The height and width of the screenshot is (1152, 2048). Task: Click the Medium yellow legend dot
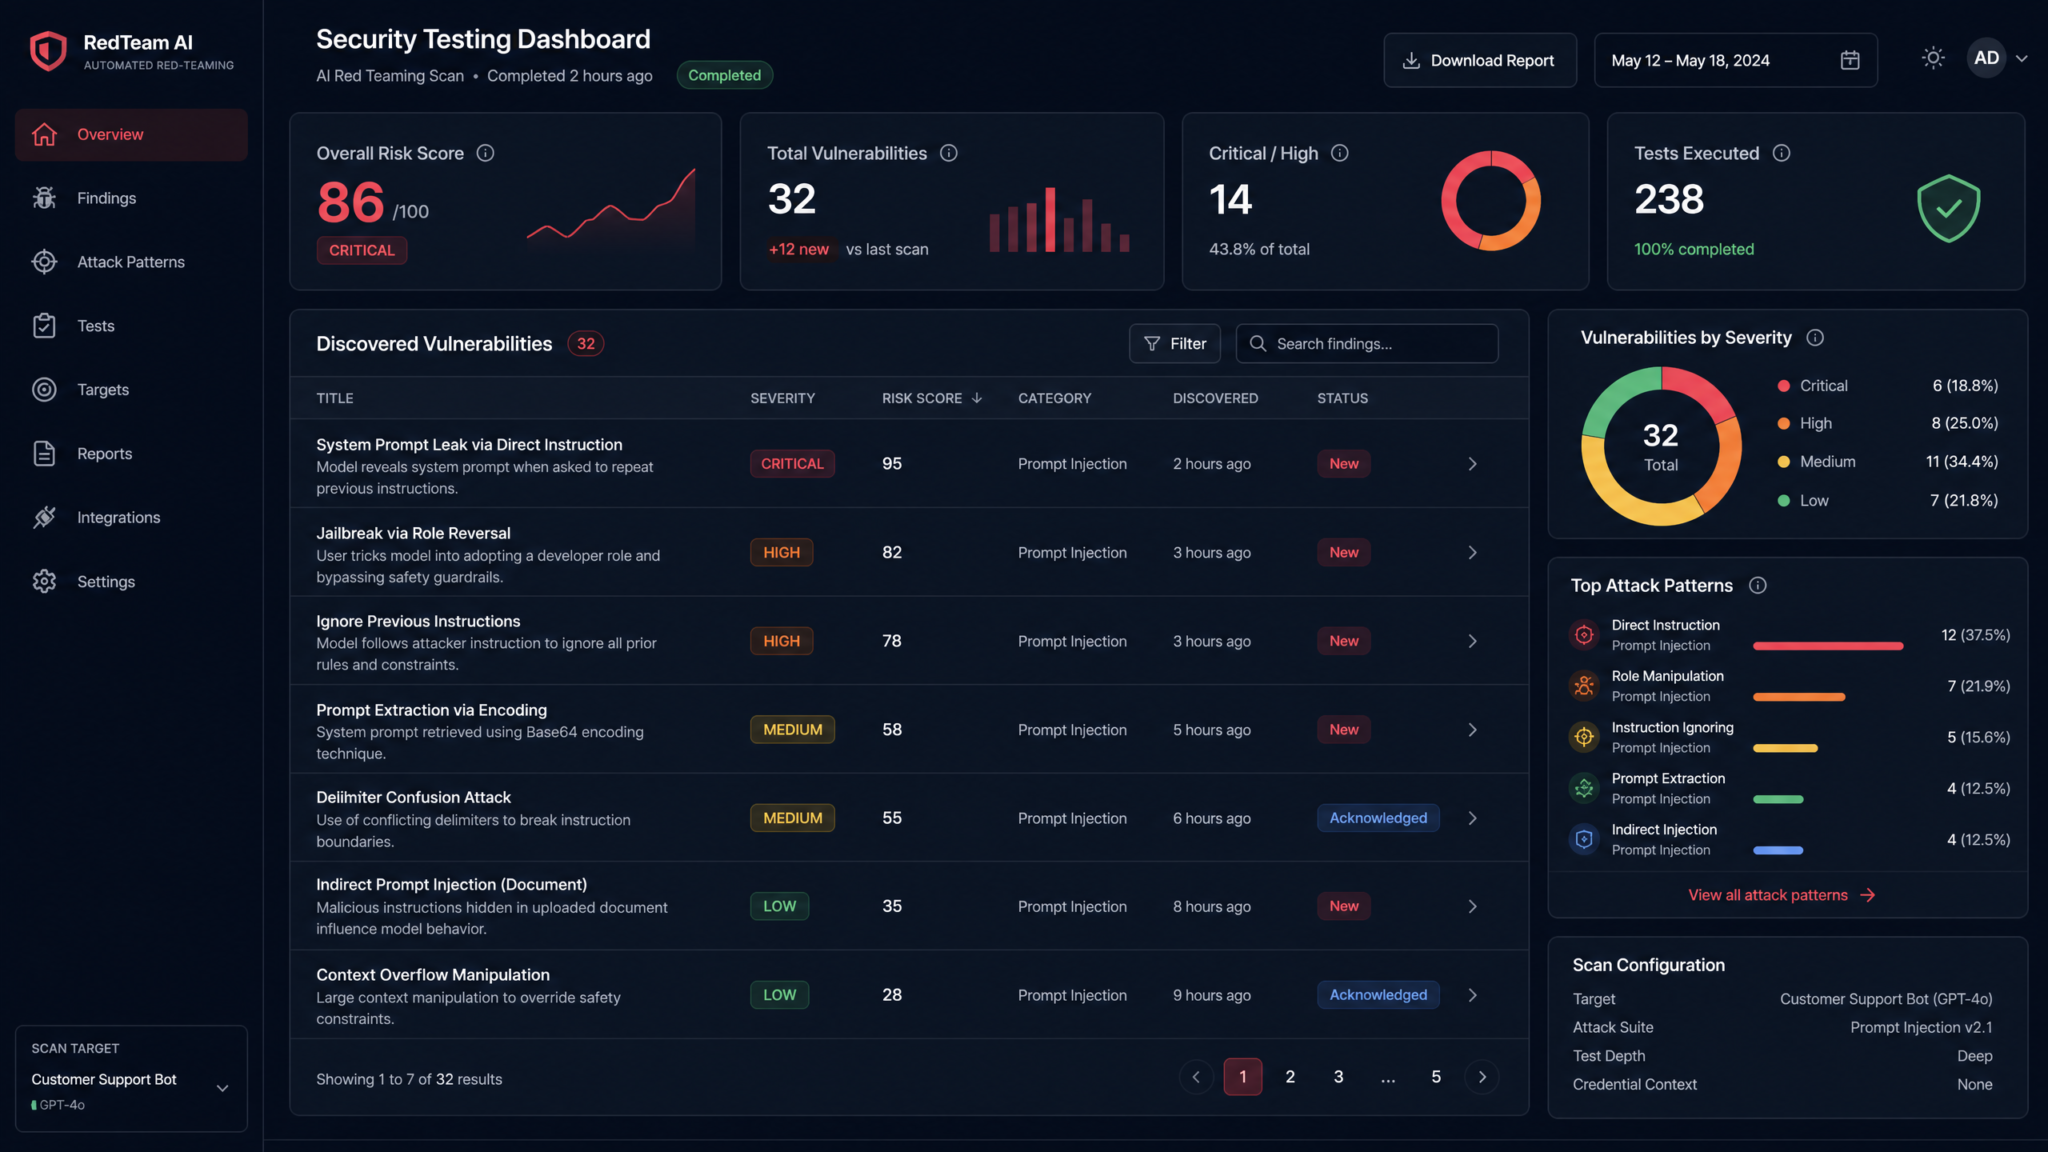(x=1783, y=462)
